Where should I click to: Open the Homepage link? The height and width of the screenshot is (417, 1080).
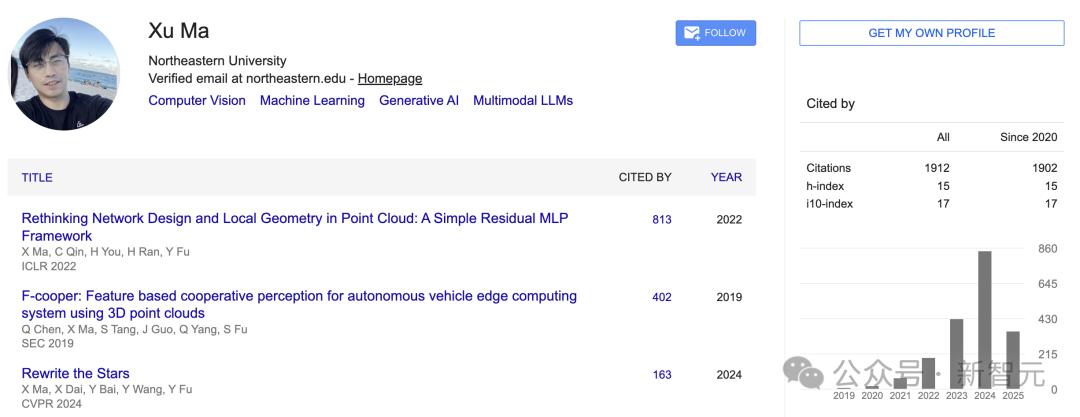(390, 78)
